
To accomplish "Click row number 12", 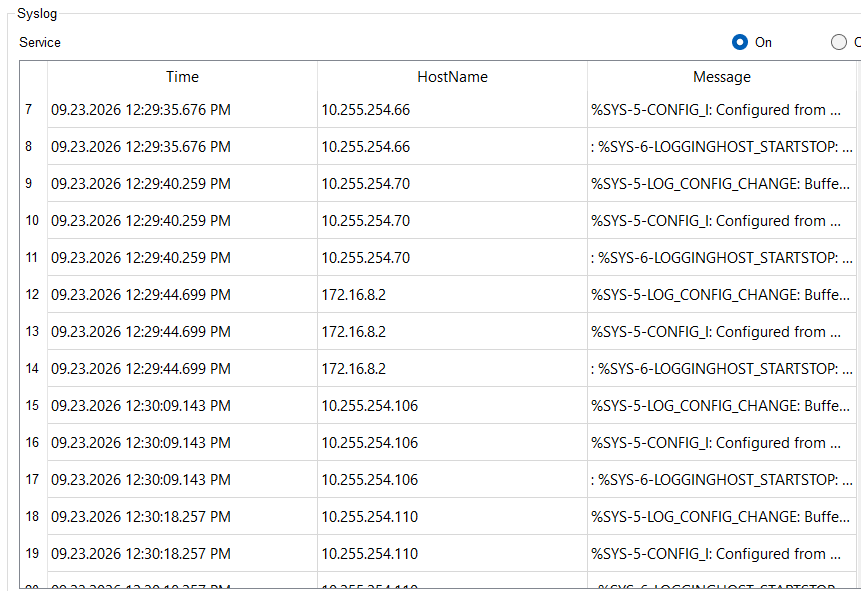I will tap(32, 294).
